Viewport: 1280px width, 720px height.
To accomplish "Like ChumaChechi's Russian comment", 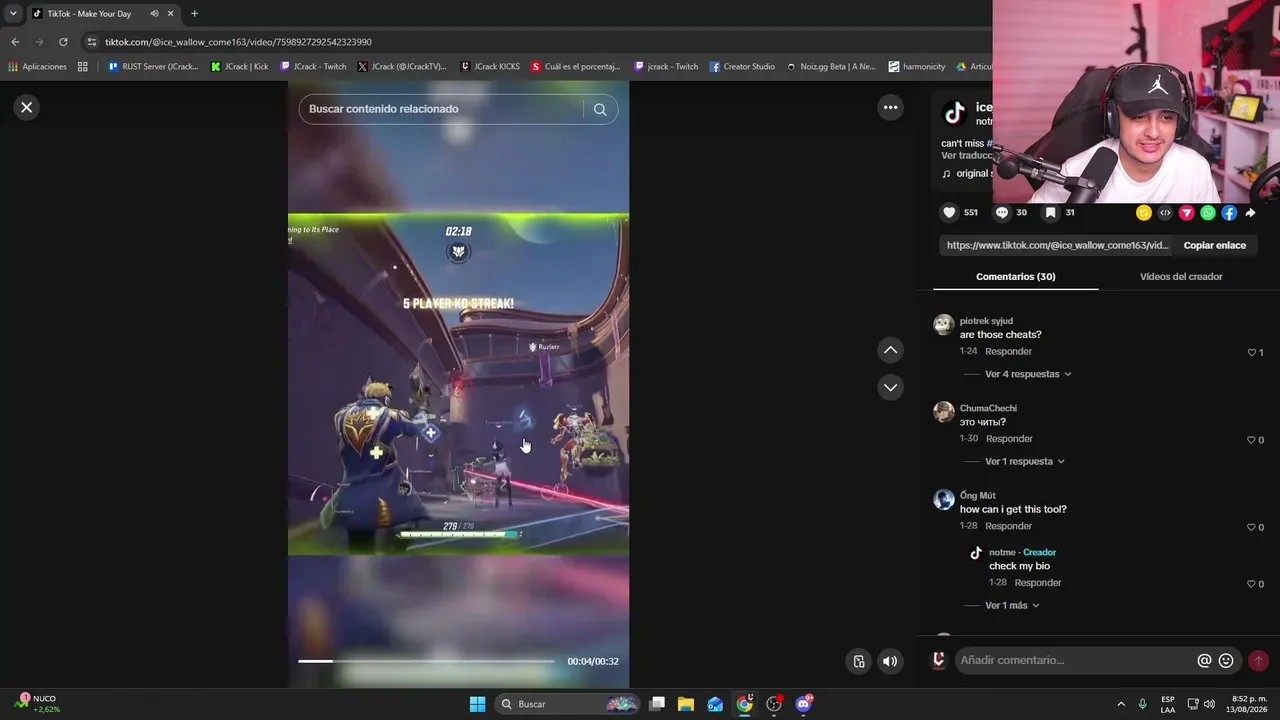I will click(x=1251, y=440).
